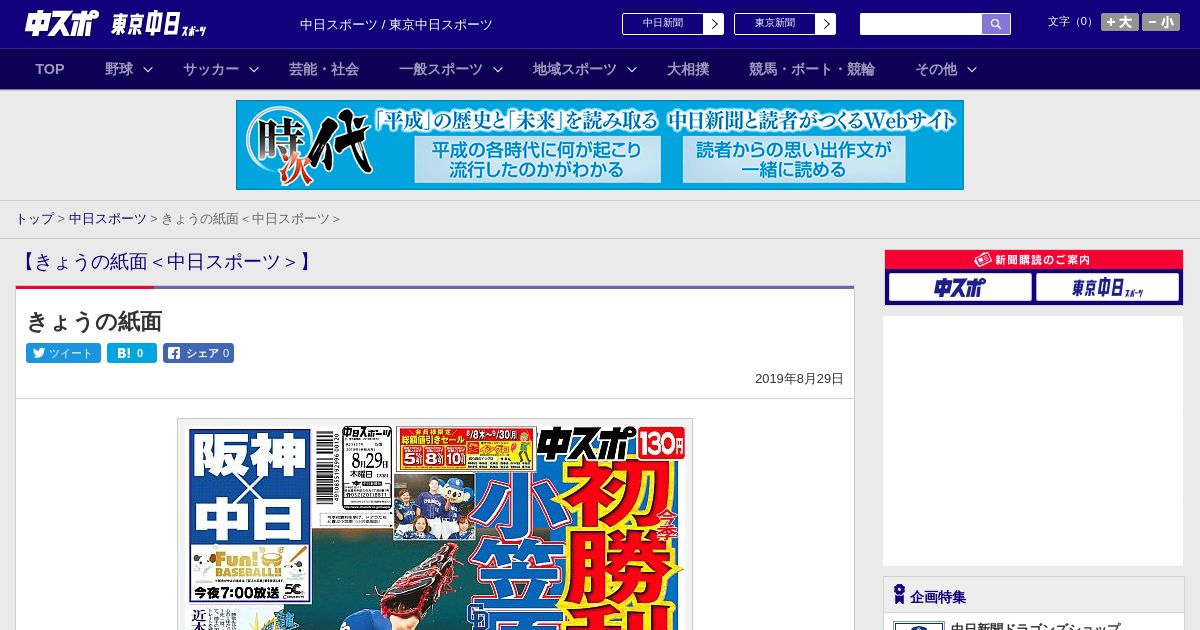Click 中スポ subscription guide button
This screenshot has height=630, width=1200.
[x=960, y=288]
